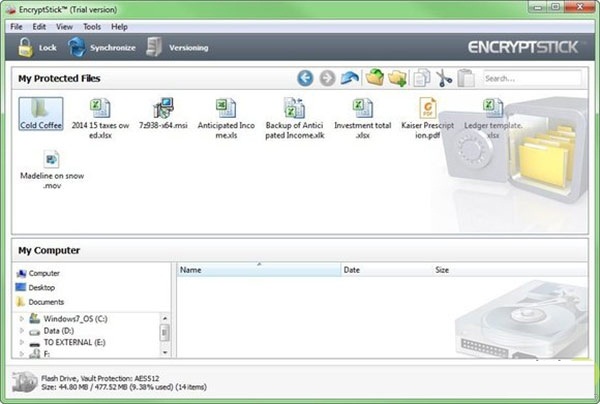Click the go up one level arrow
Viewport: 600px width, 404px height.
(x=349, y=78)
